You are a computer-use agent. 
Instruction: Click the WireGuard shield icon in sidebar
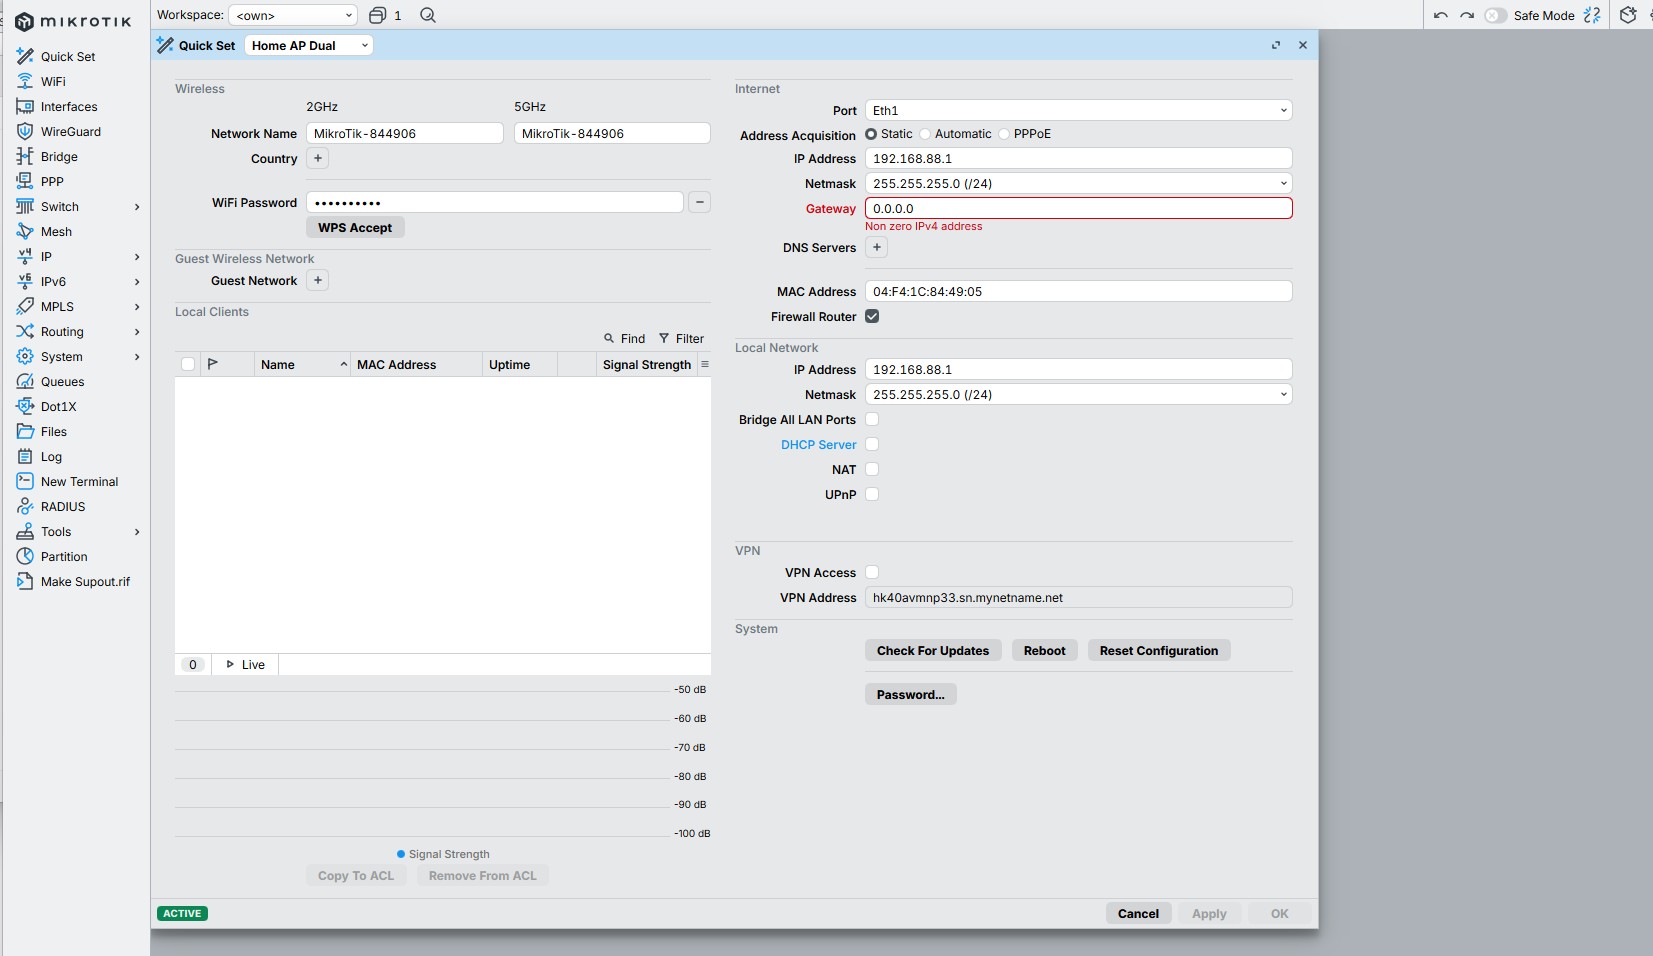tap(25, 131)
